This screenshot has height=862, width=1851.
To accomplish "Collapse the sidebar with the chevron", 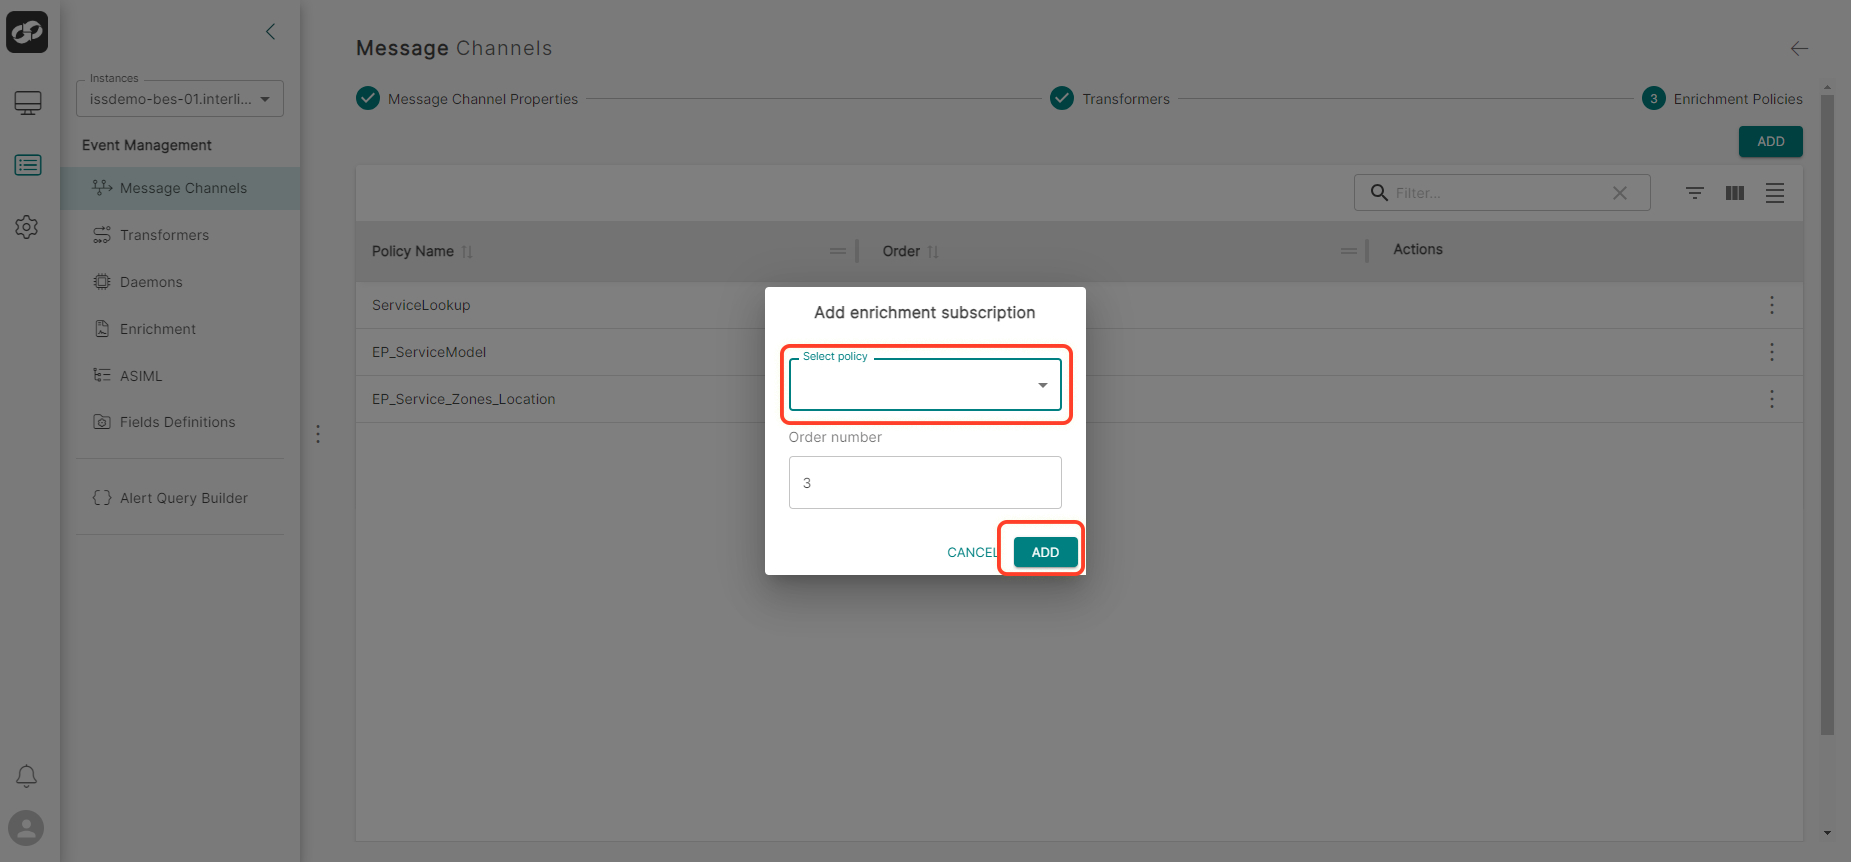I will [270, 32].
